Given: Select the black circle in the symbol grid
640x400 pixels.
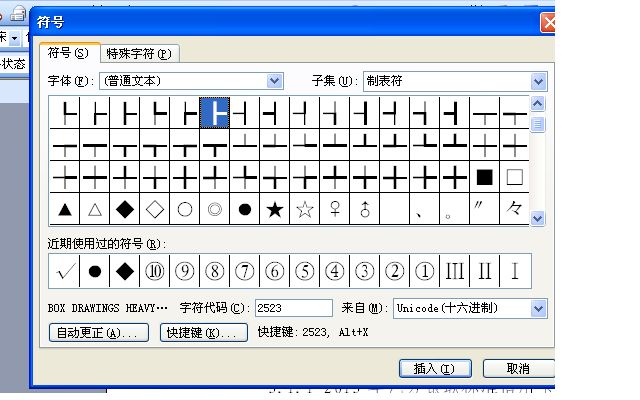Looking at the screenshot, I should pos(245,209).
